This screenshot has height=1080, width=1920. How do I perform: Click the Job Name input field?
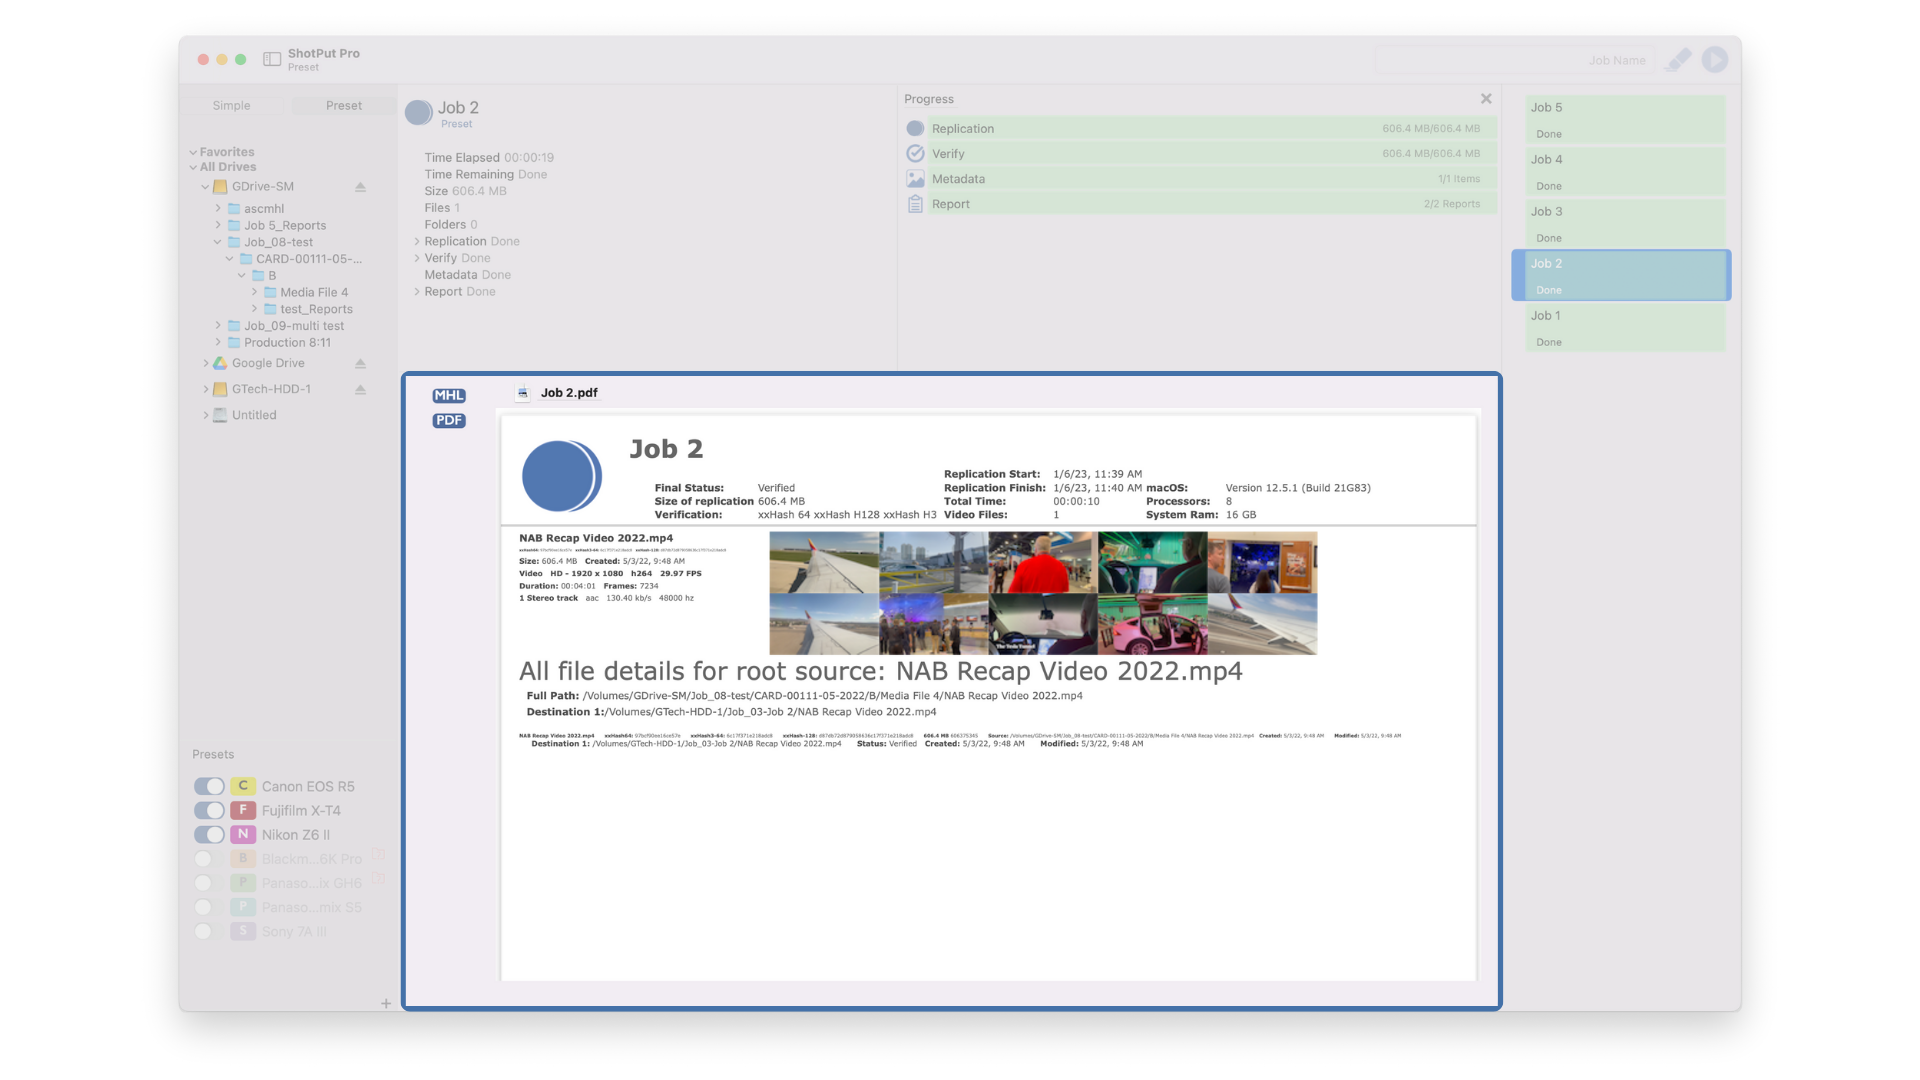pyautogui.click(x=1514, y=60)
